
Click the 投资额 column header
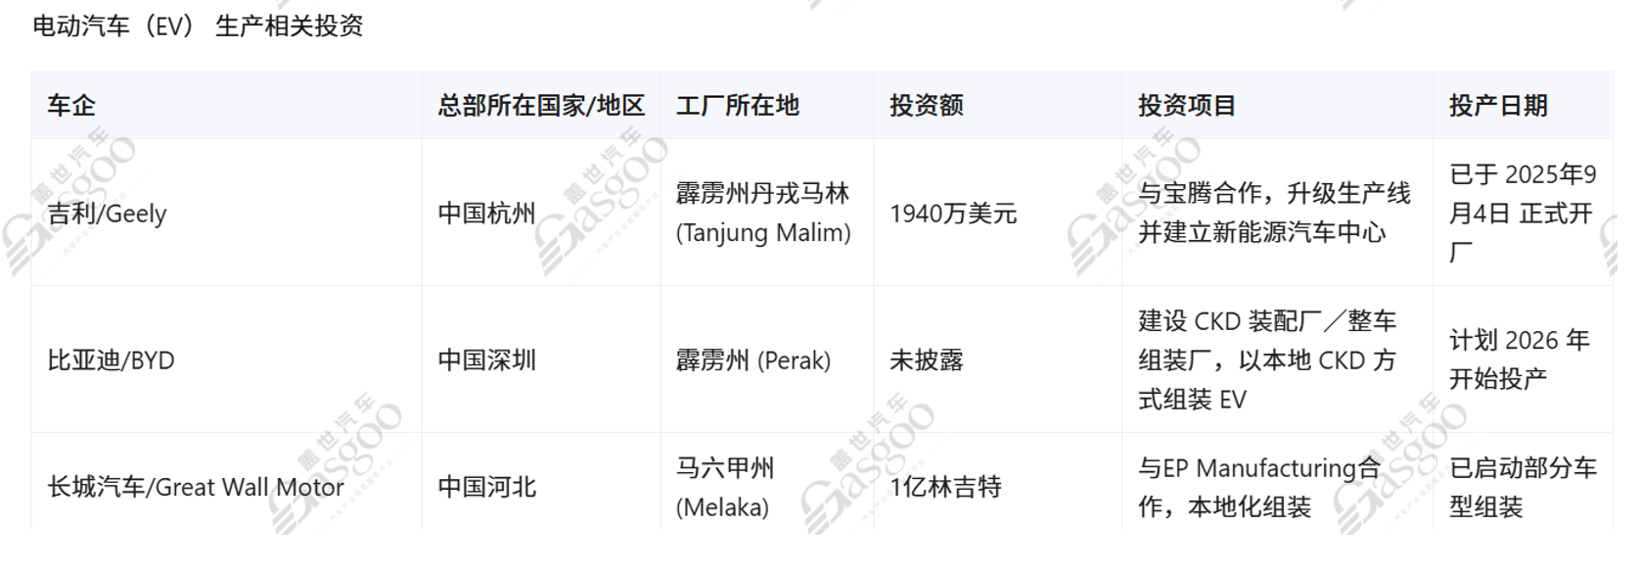tap(926, 105)
